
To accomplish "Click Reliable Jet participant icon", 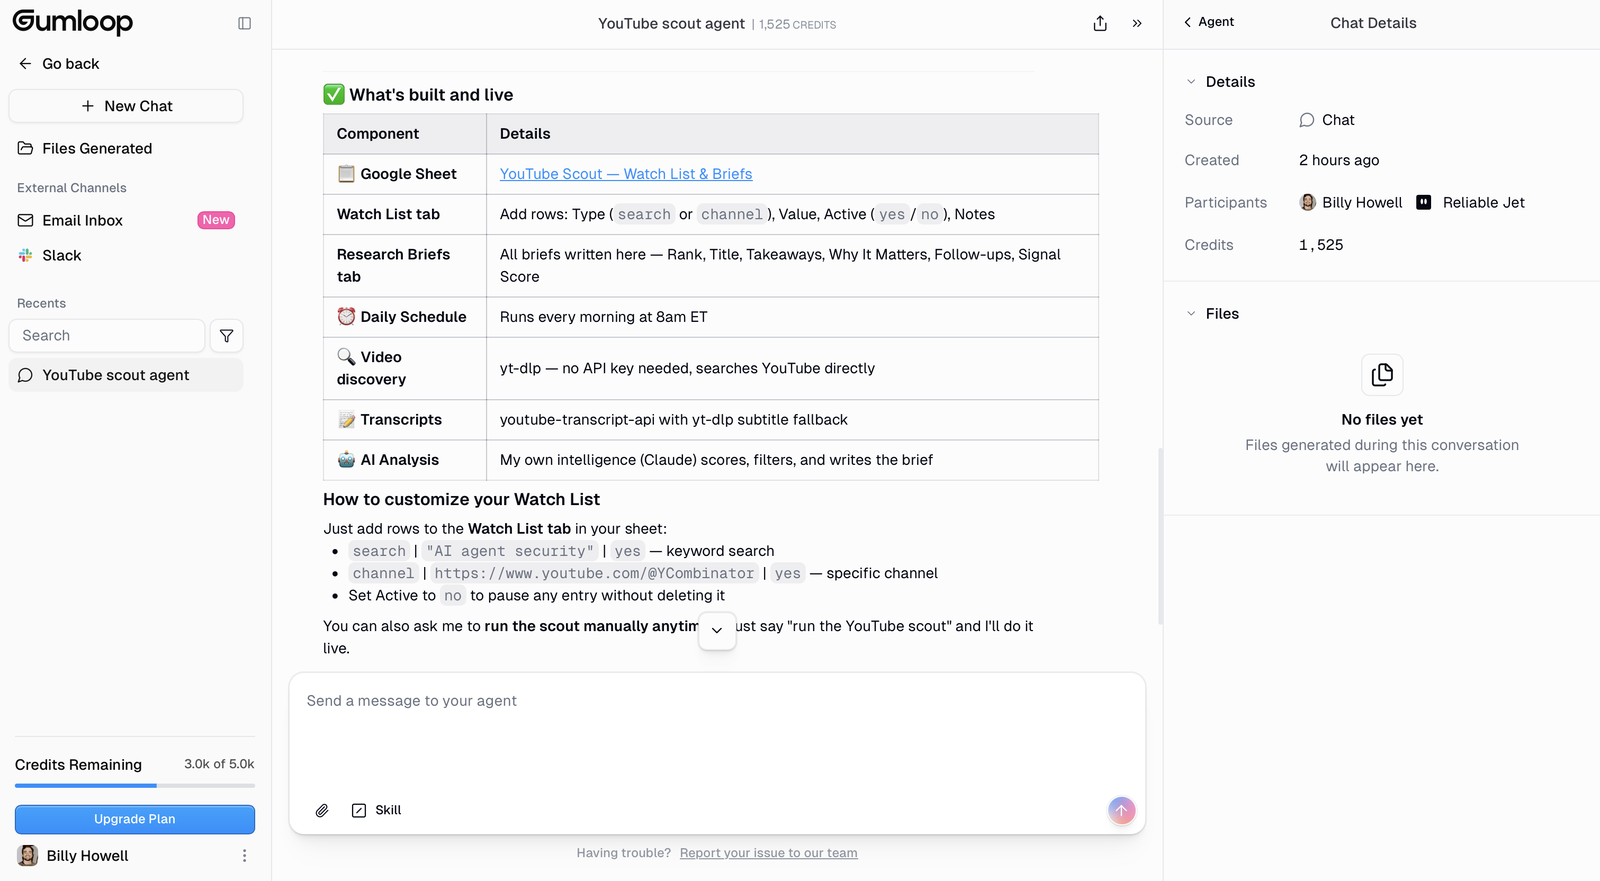I will [1424, 202].
